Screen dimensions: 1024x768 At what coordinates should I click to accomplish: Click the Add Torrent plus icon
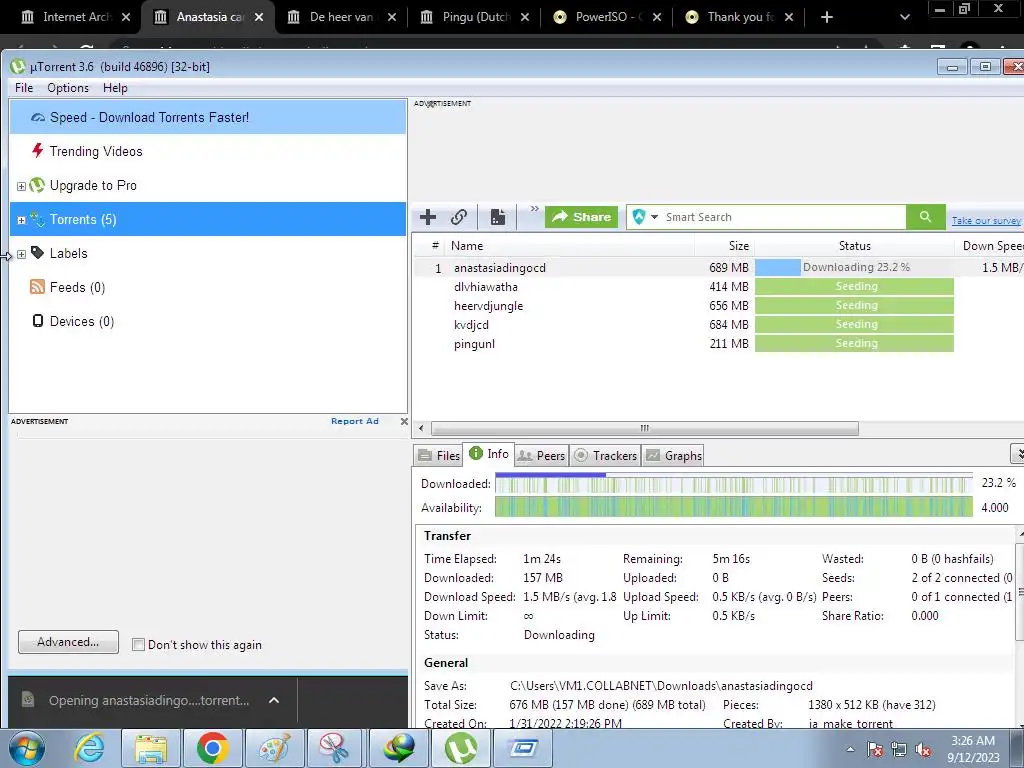pyautogui.click(x=428, y=217)
